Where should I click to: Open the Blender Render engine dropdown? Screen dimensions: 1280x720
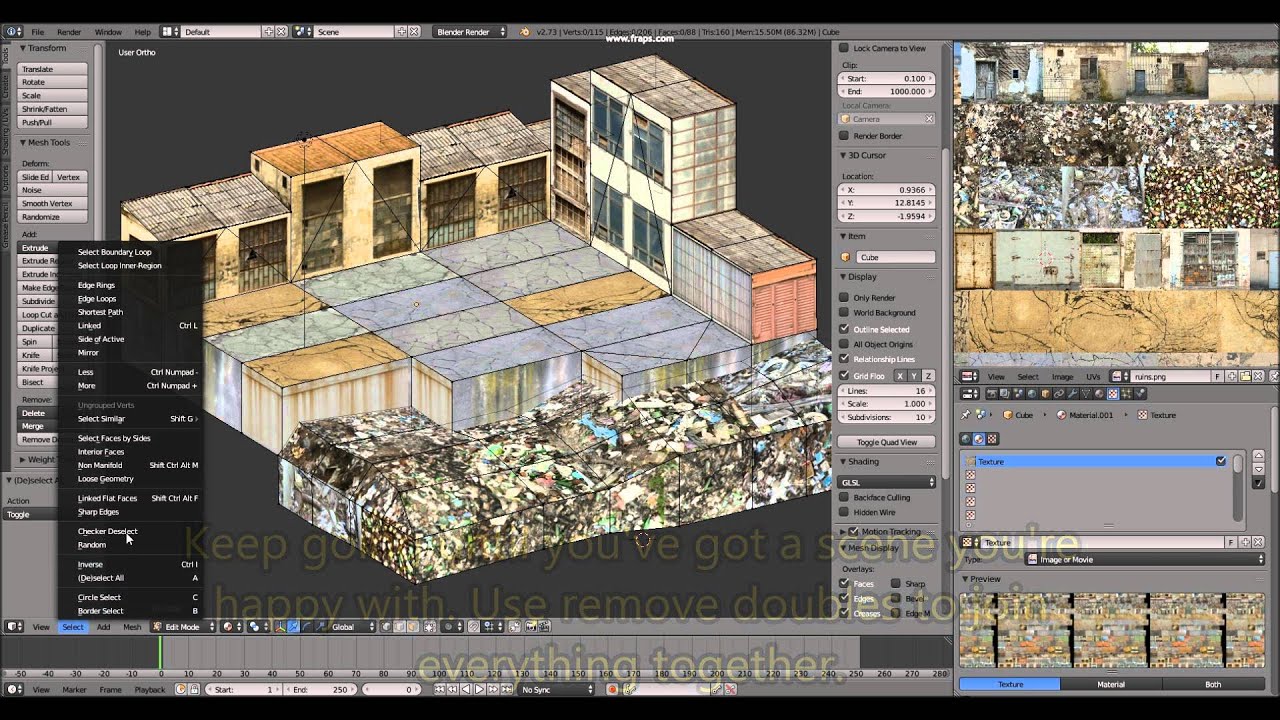click(470, 32)
